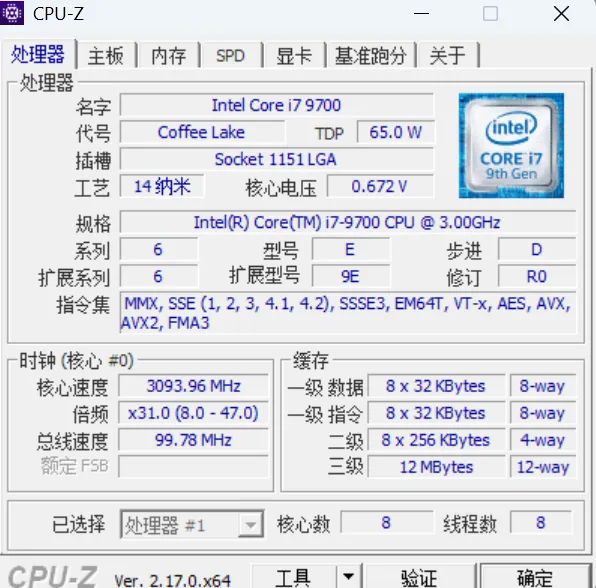Click the processor name field Intel Core i7 9700
Viewport: 596px width, 588px height.
coord(277,105)
